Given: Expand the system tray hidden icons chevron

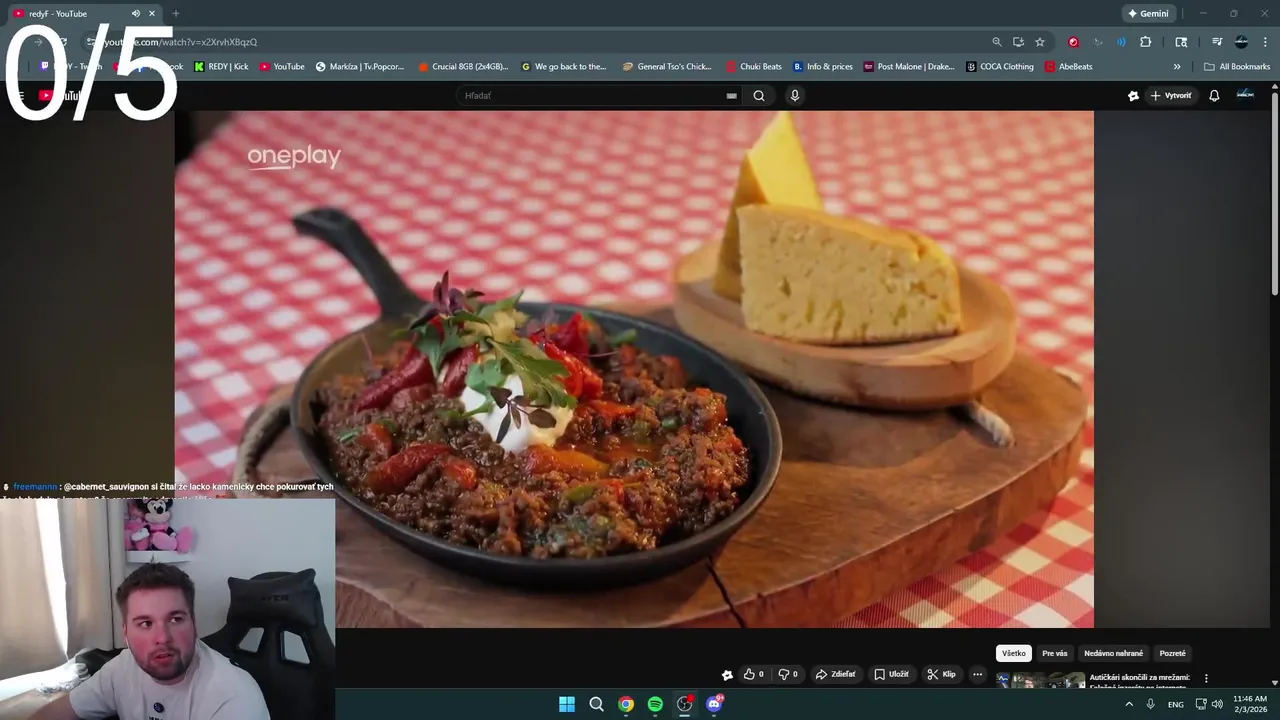Looking at the screenshot, I should [x=1129, y=704].
